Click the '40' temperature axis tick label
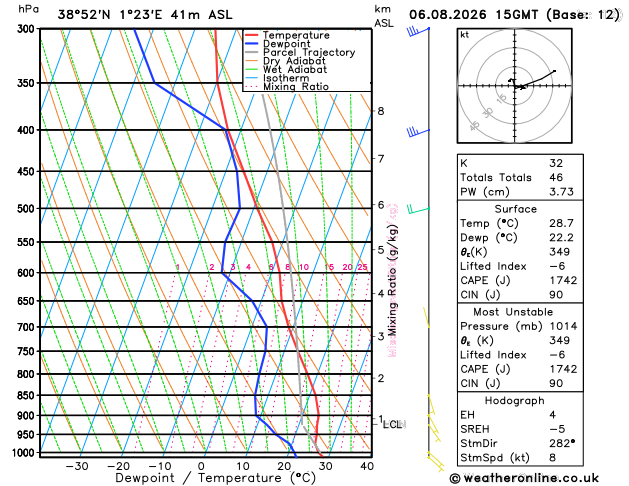Image resolution: width=629 pixels, height=486 pixels. 367,466
